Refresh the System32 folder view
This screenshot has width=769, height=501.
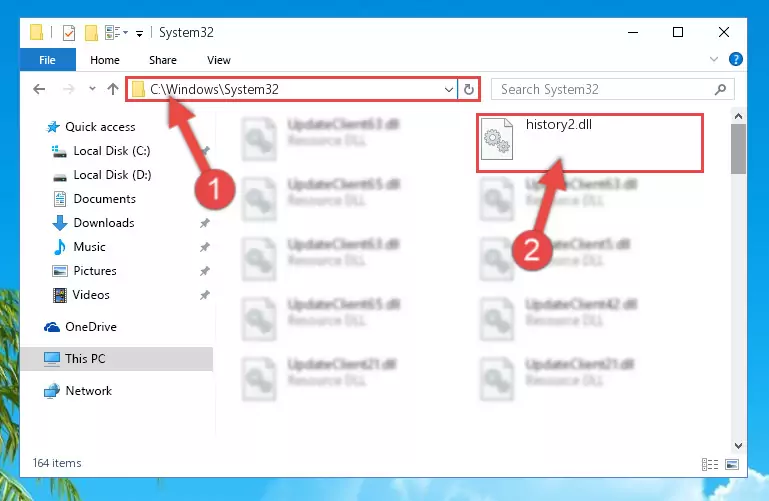coord(468,89)
